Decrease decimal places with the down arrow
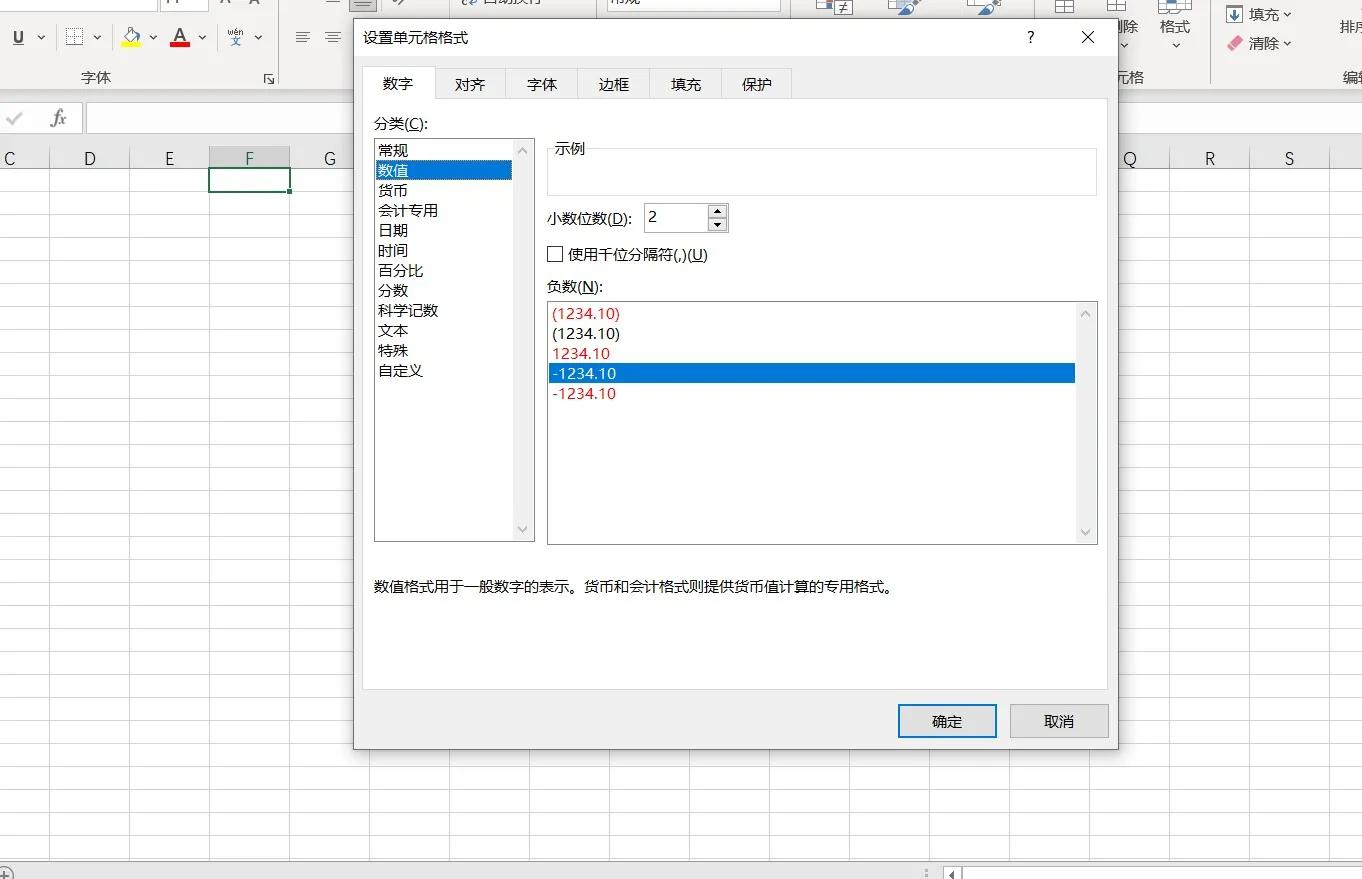Viewport: 1362px width, 879px height. [x=717, y=225]
